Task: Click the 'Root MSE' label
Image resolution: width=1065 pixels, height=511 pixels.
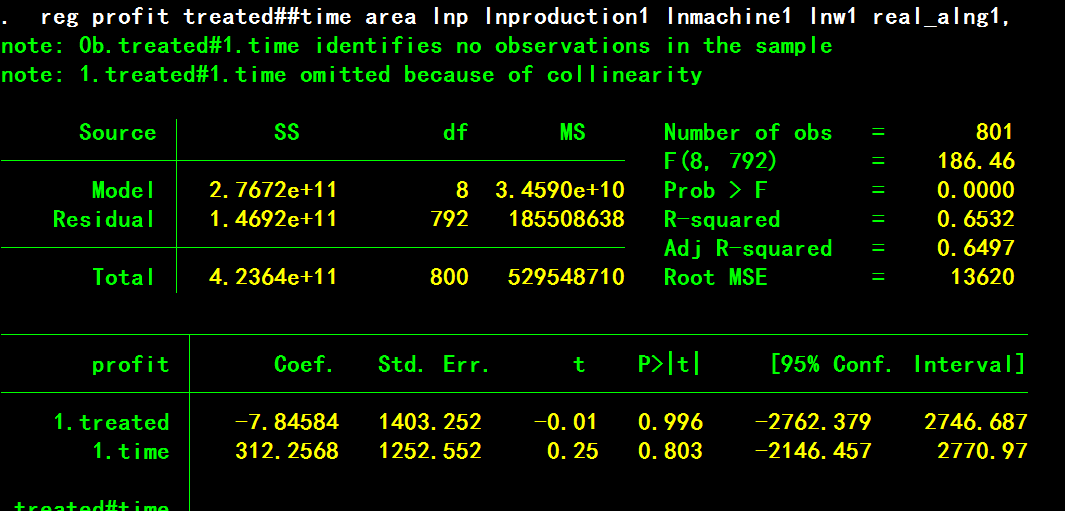Action: [x=715, y=277]
